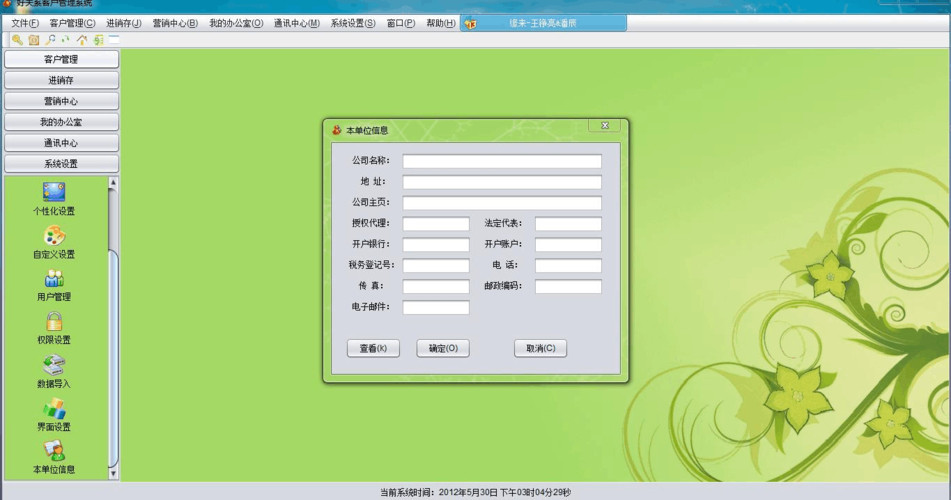
Task: Click the icon next to 缘来-王铮亮&潘辰
Action: 470,24
